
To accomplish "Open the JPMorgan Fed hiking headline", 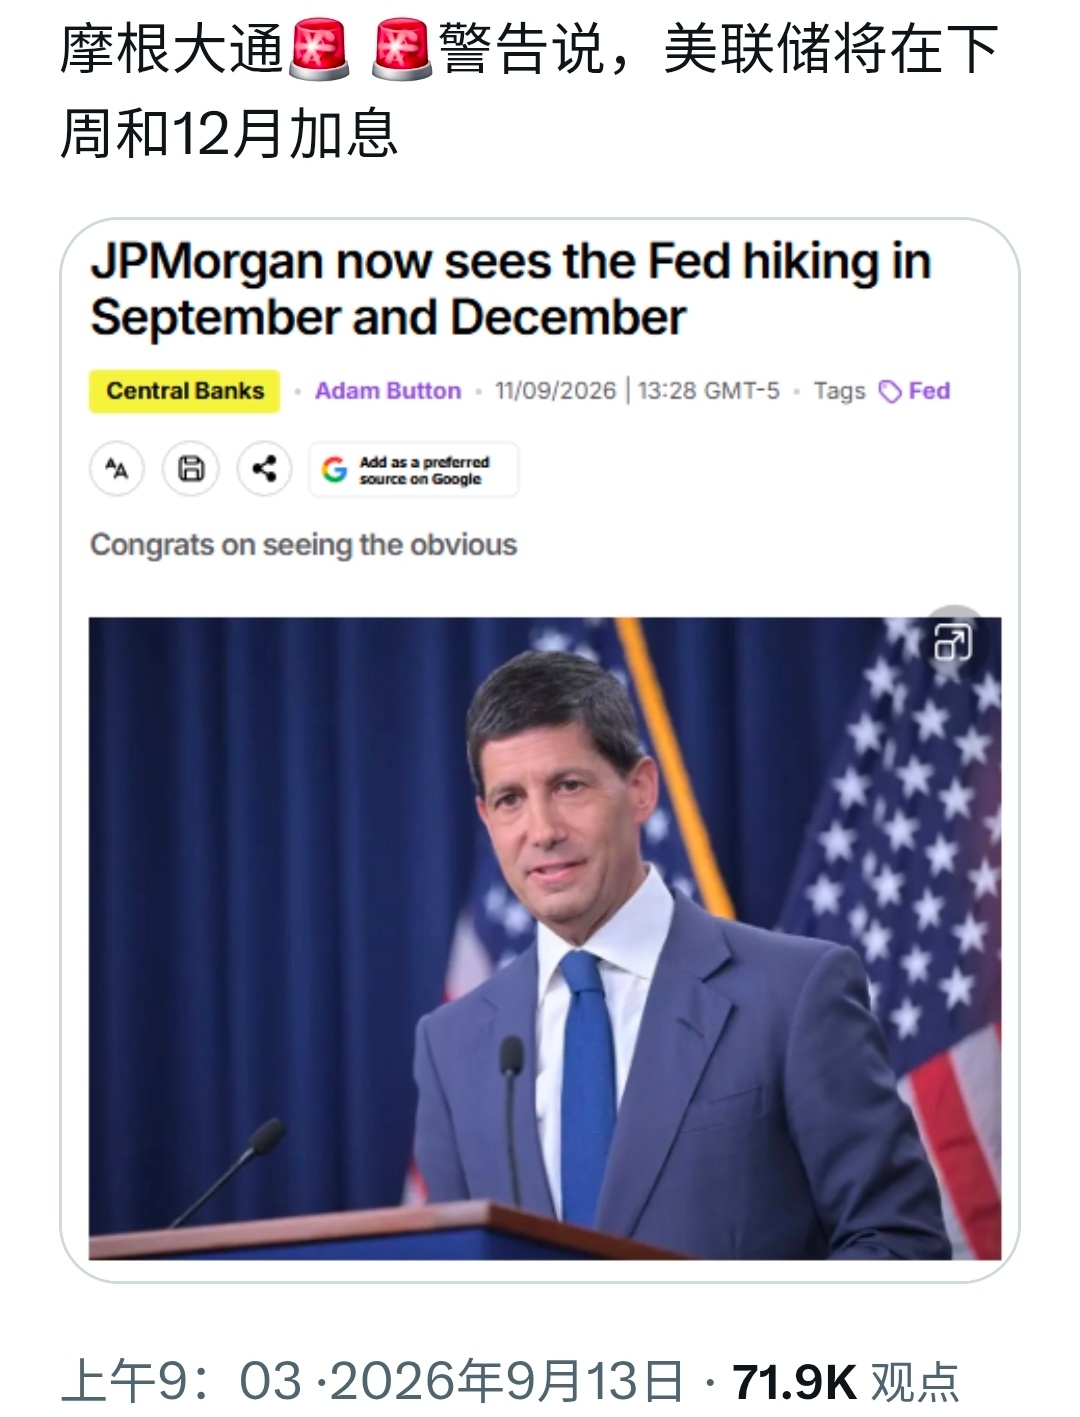I will click(x=511, y=290).
